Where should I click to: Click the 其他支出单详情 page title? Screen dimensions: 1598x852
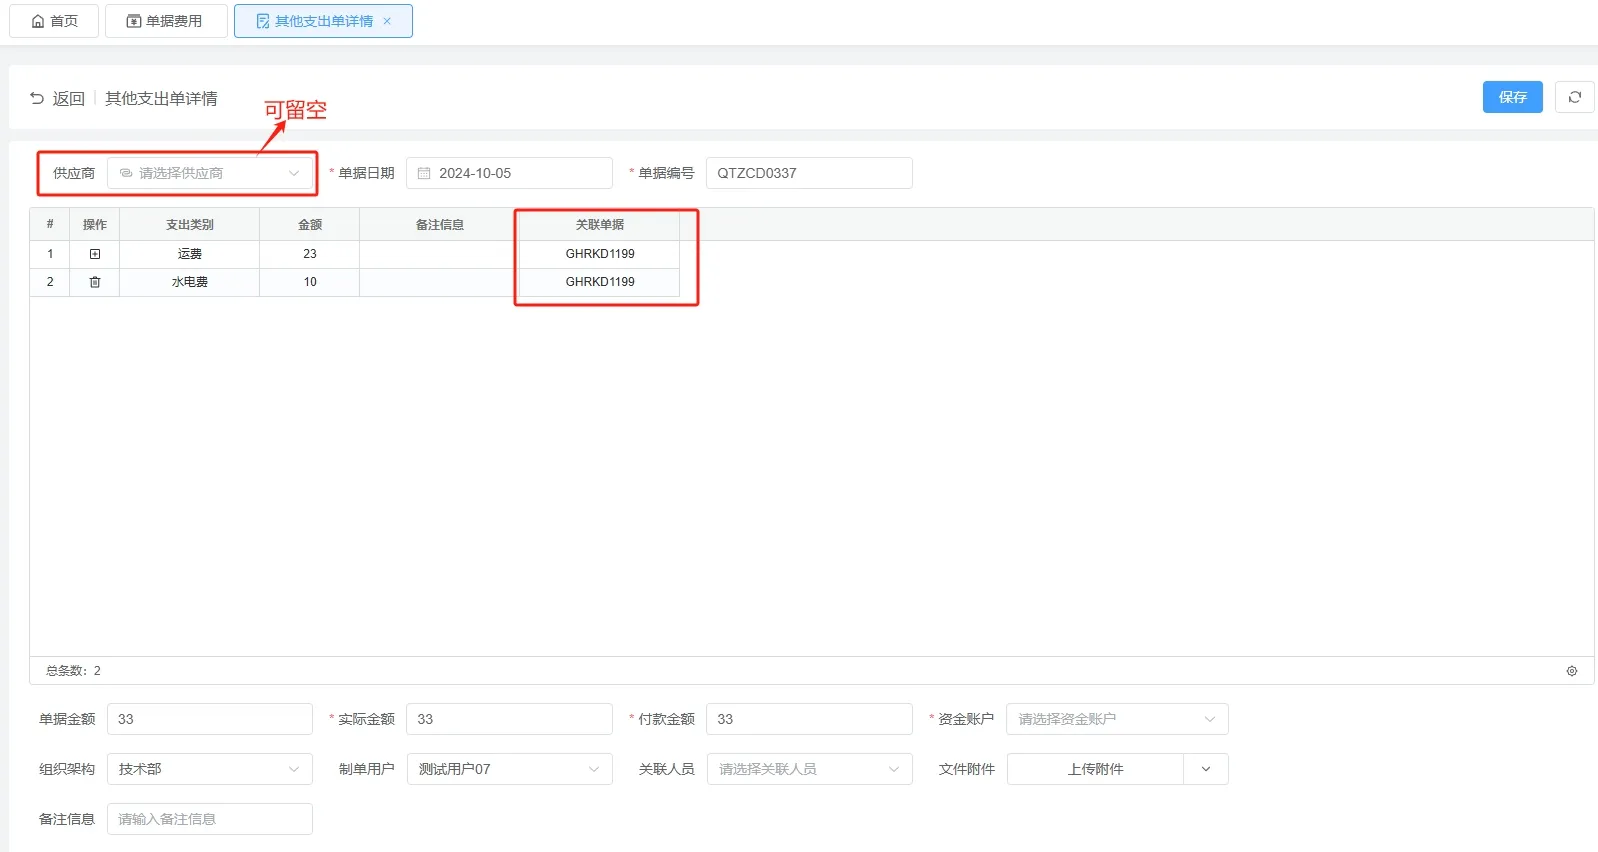tap(161, 98)
